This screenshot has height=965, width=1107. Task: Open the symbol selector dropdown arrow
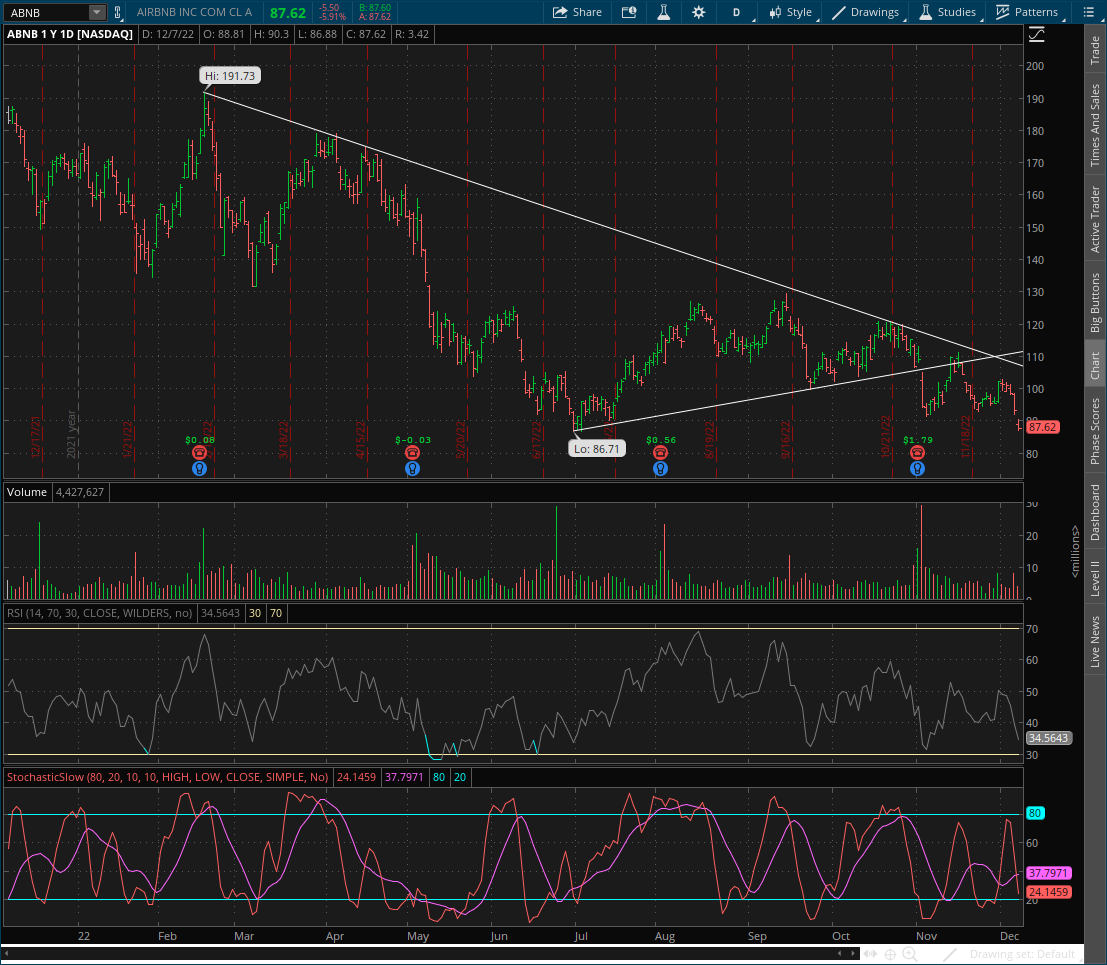pyautogui.click(x=97, y=12)
